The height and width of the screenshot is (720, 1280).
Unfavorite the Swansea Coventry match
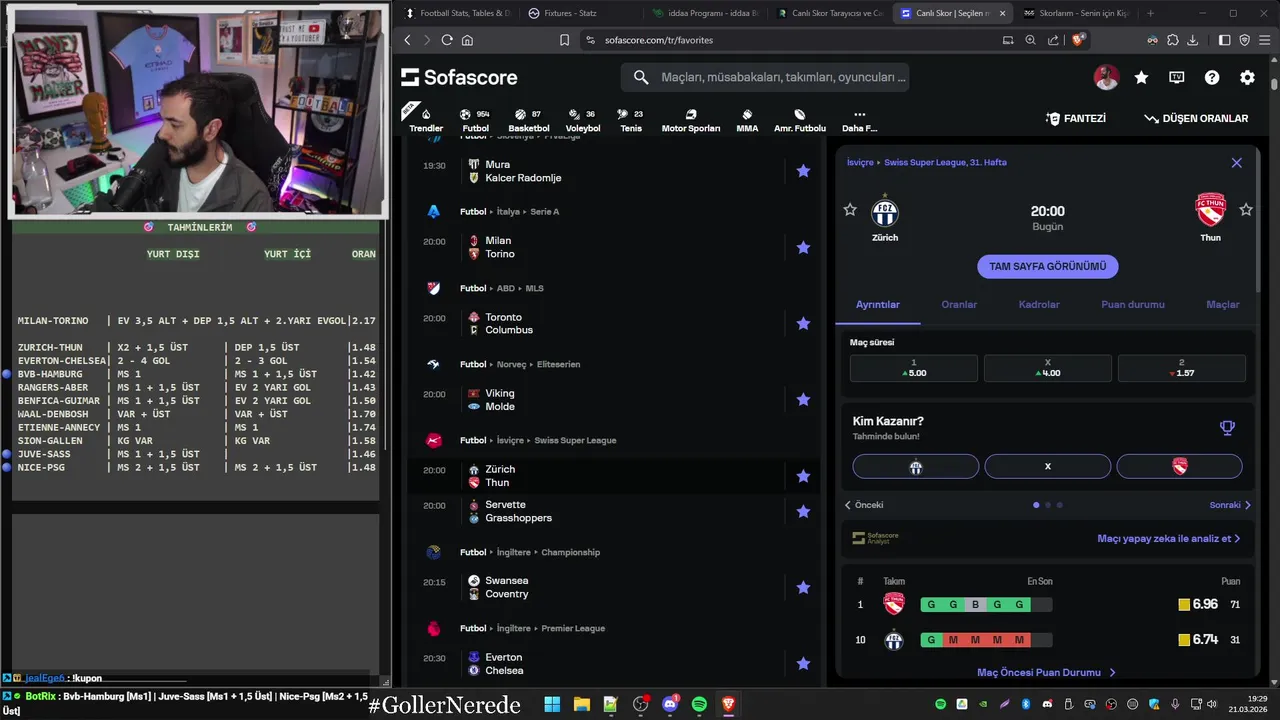click(x=803, y=587)
